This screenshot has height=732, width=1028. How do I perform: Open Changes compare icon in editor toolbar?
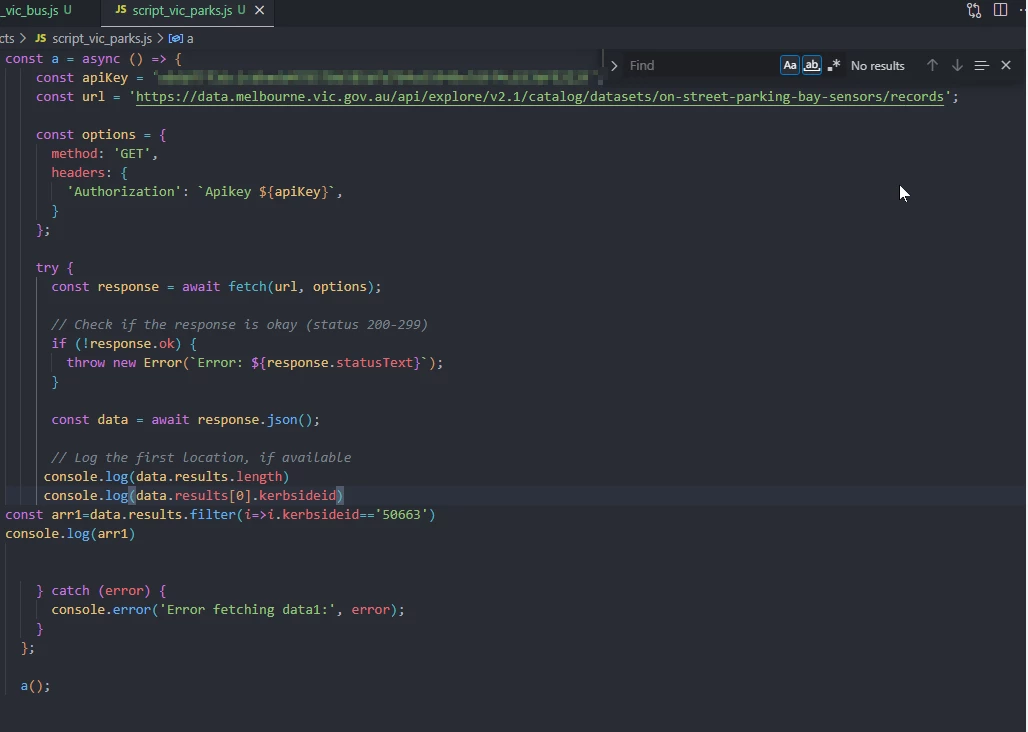[x=974, y=10]
